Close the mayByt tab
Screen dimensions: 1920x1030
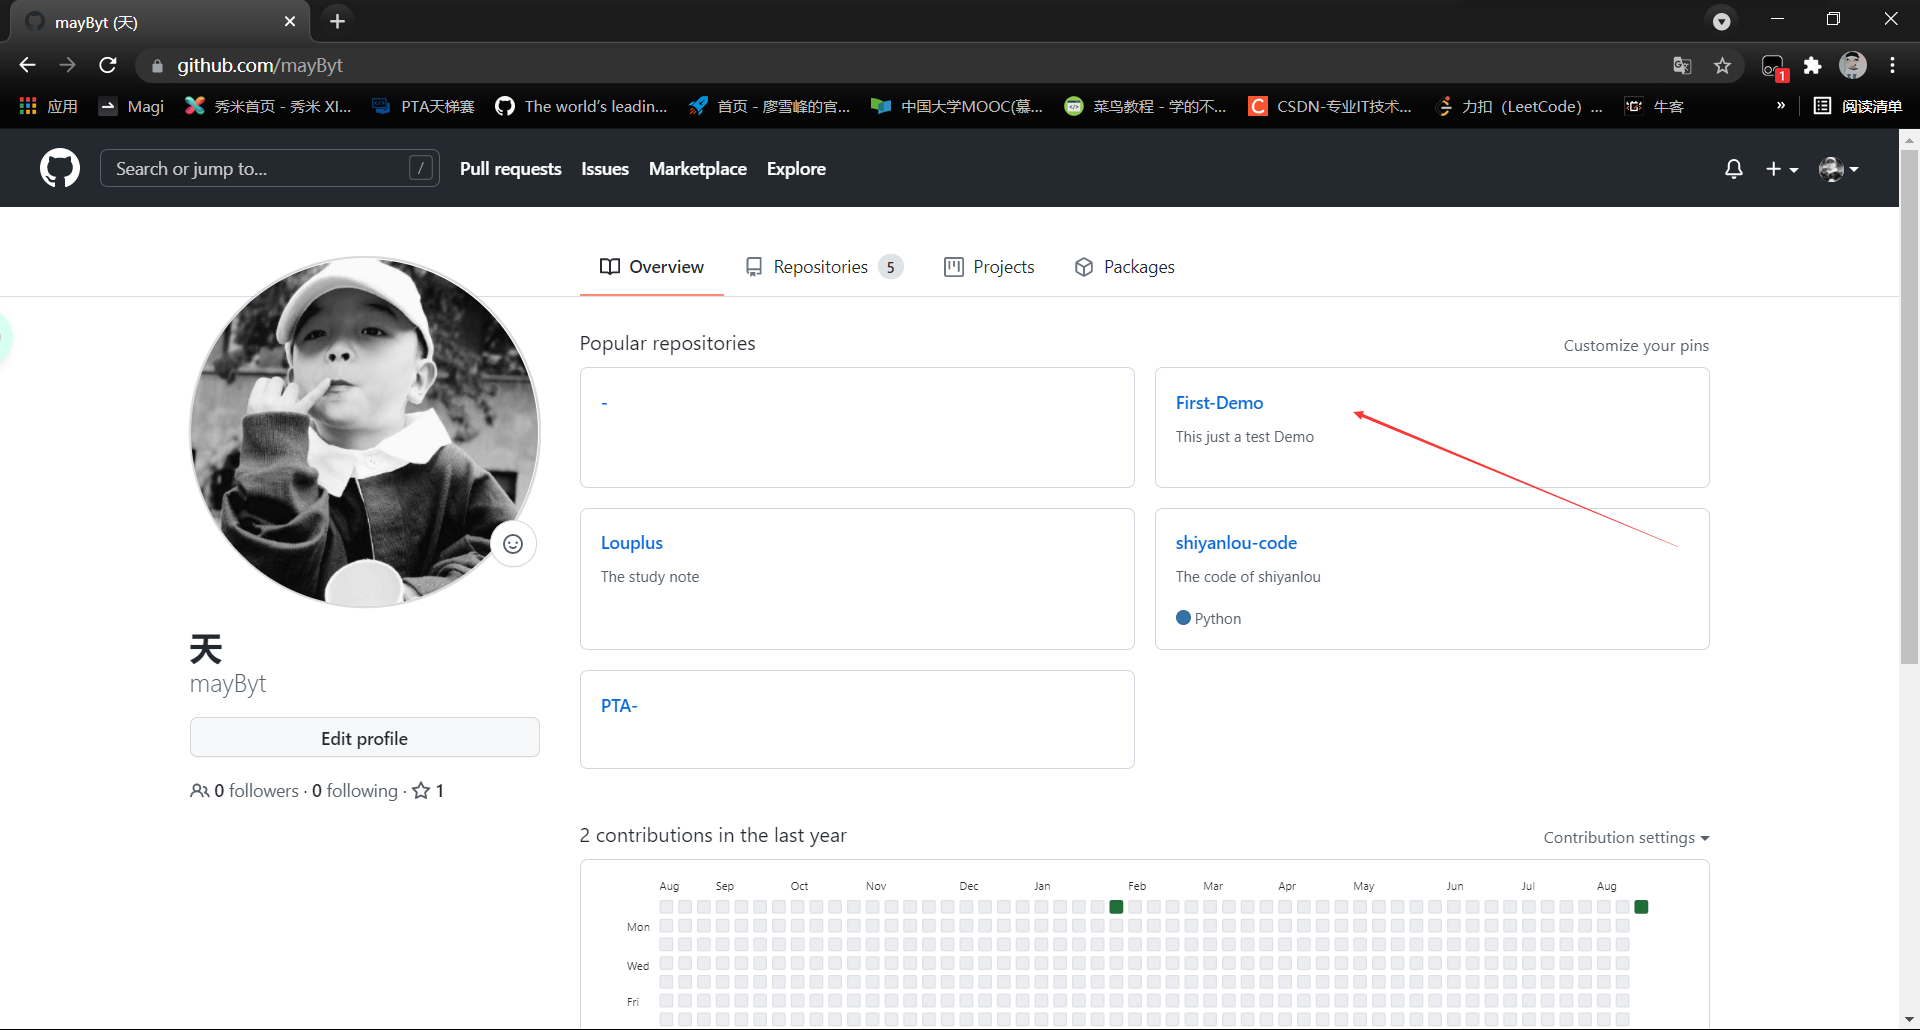290,21
